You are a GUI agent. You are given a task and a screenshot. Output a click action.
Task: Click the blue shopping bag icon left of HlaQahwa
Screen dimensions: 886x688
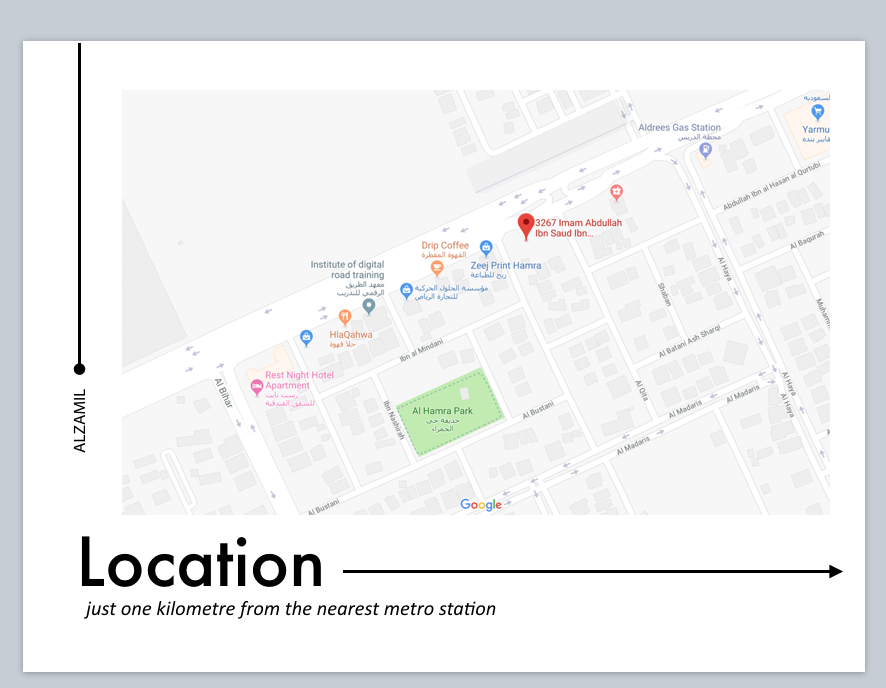click(306, 338)
